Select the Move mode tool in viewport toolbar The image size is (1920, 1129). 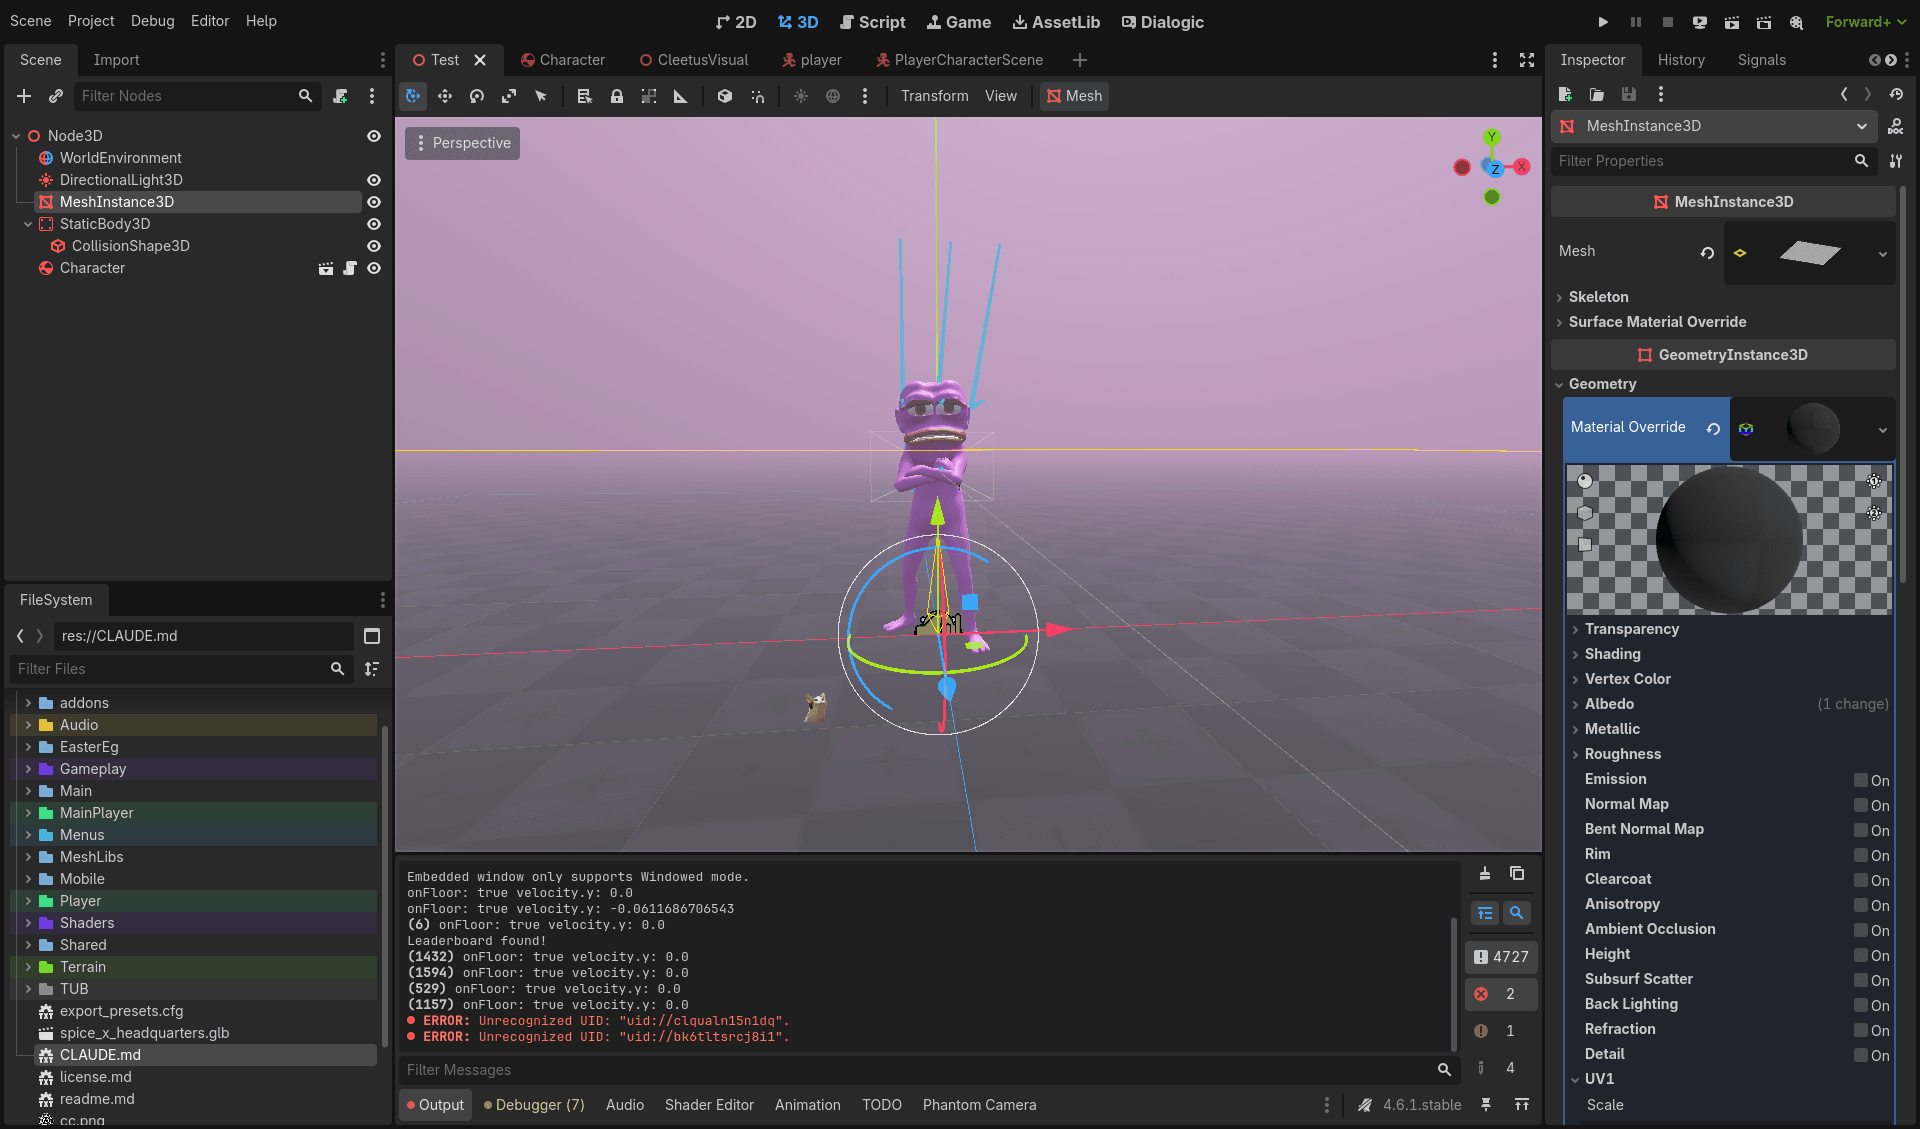point(445,96)
